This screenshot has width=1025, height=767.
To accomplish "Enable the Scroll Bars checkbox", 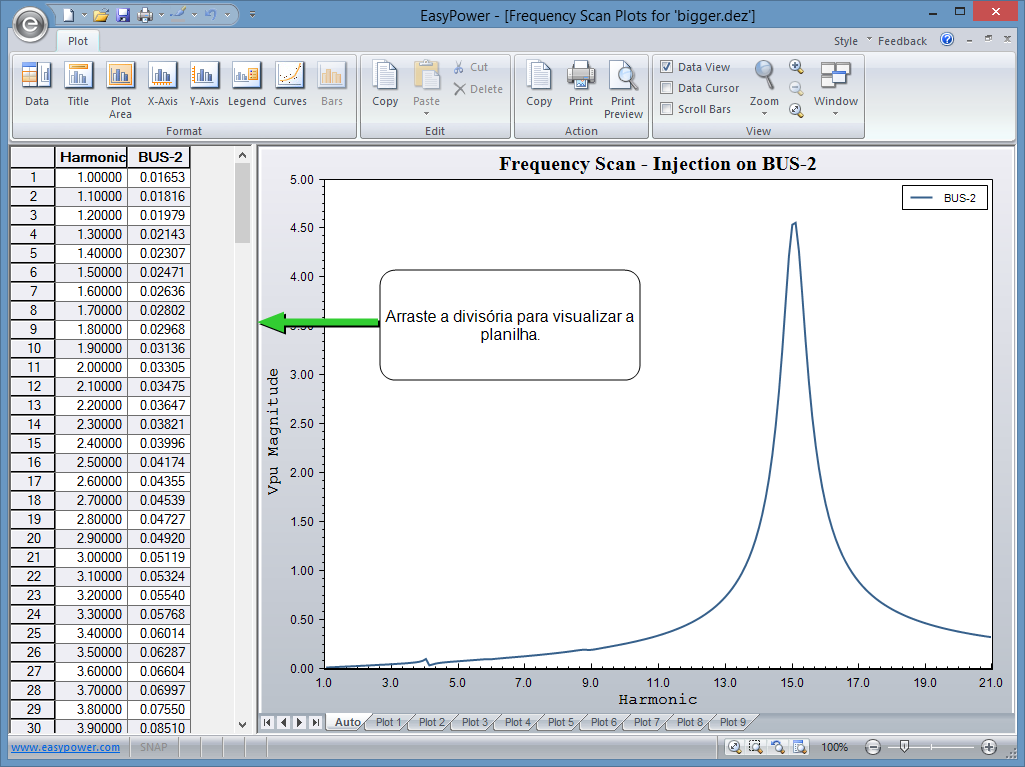I will coord(667,109).
